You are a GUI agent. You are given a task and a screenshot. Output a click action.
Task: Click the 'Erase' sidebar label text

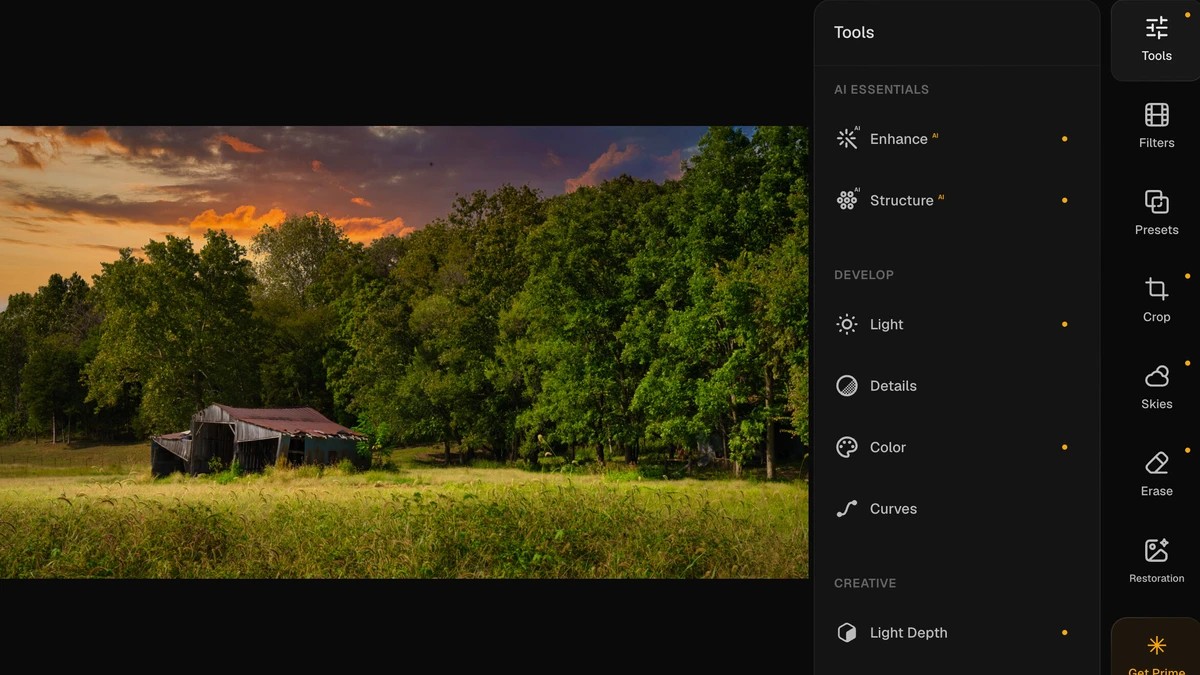[1157, 491]
